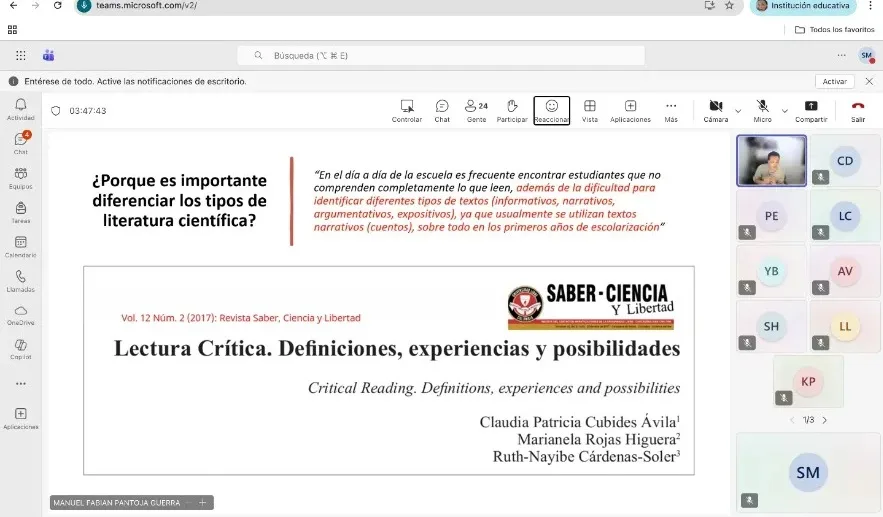The height and width of the screenshot is (517, 883).
Task: Select participant tile PE
Action: pos(771,216)
